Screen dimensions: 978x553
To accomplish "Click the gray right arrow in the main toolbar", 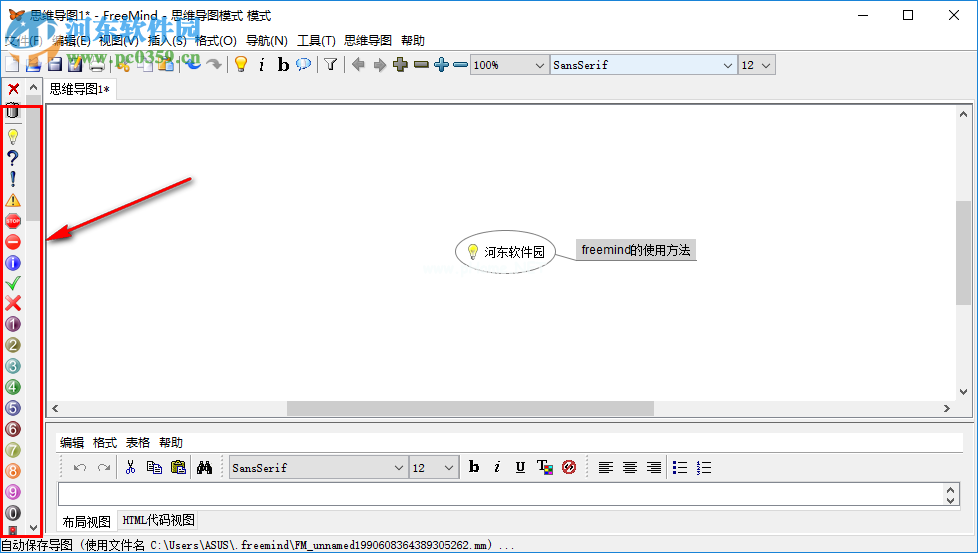I will click(x=379, y=64).
